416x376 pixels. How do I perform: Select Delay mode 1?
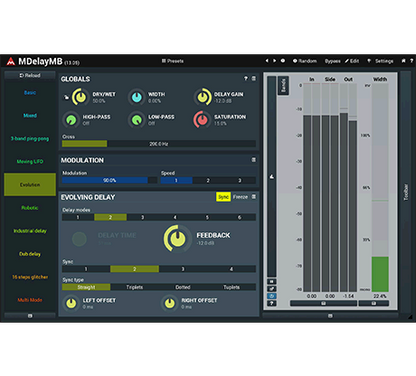tap(78, 217)
